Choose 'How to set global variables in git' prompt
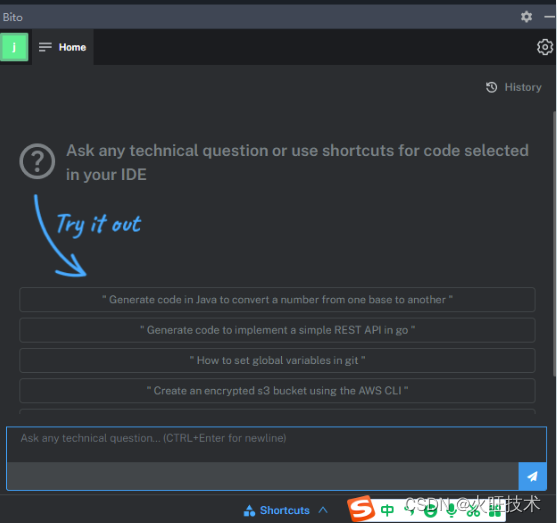This screenshot has height=523, width=557. click(x=277, y=360)
